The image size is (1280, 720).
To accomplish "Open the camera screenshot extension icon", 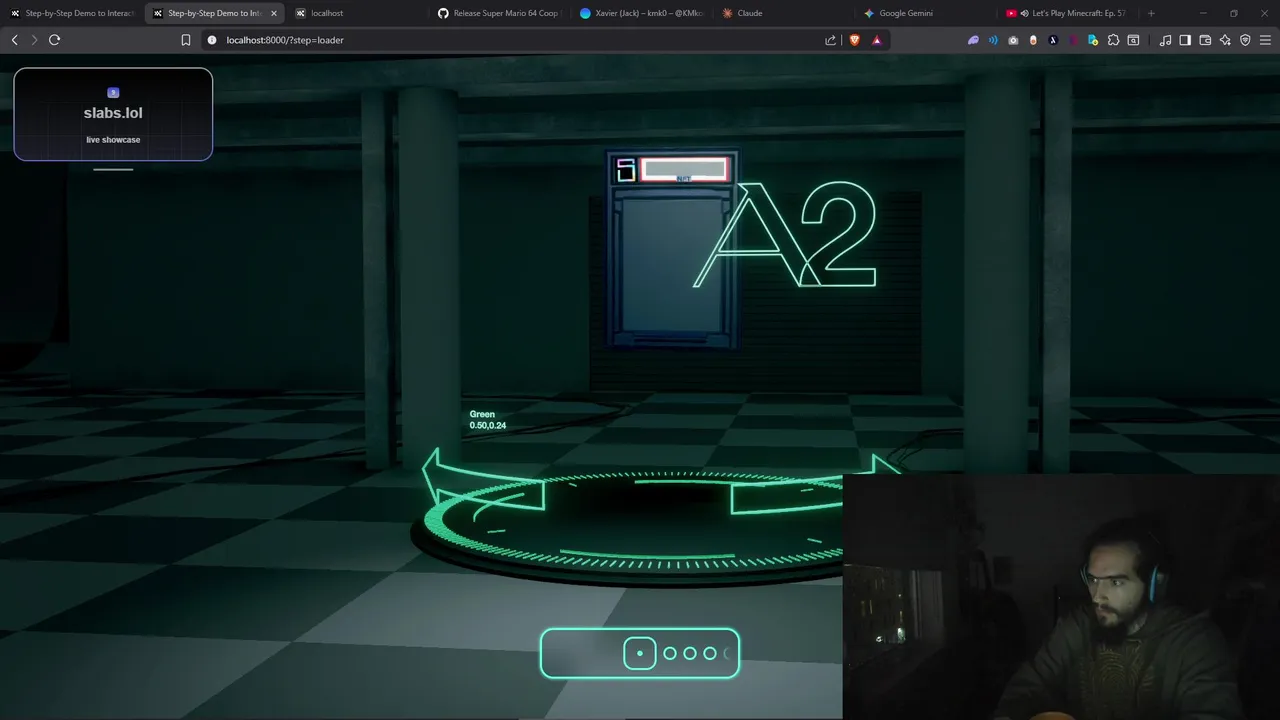I will [x=1013, y=40].
